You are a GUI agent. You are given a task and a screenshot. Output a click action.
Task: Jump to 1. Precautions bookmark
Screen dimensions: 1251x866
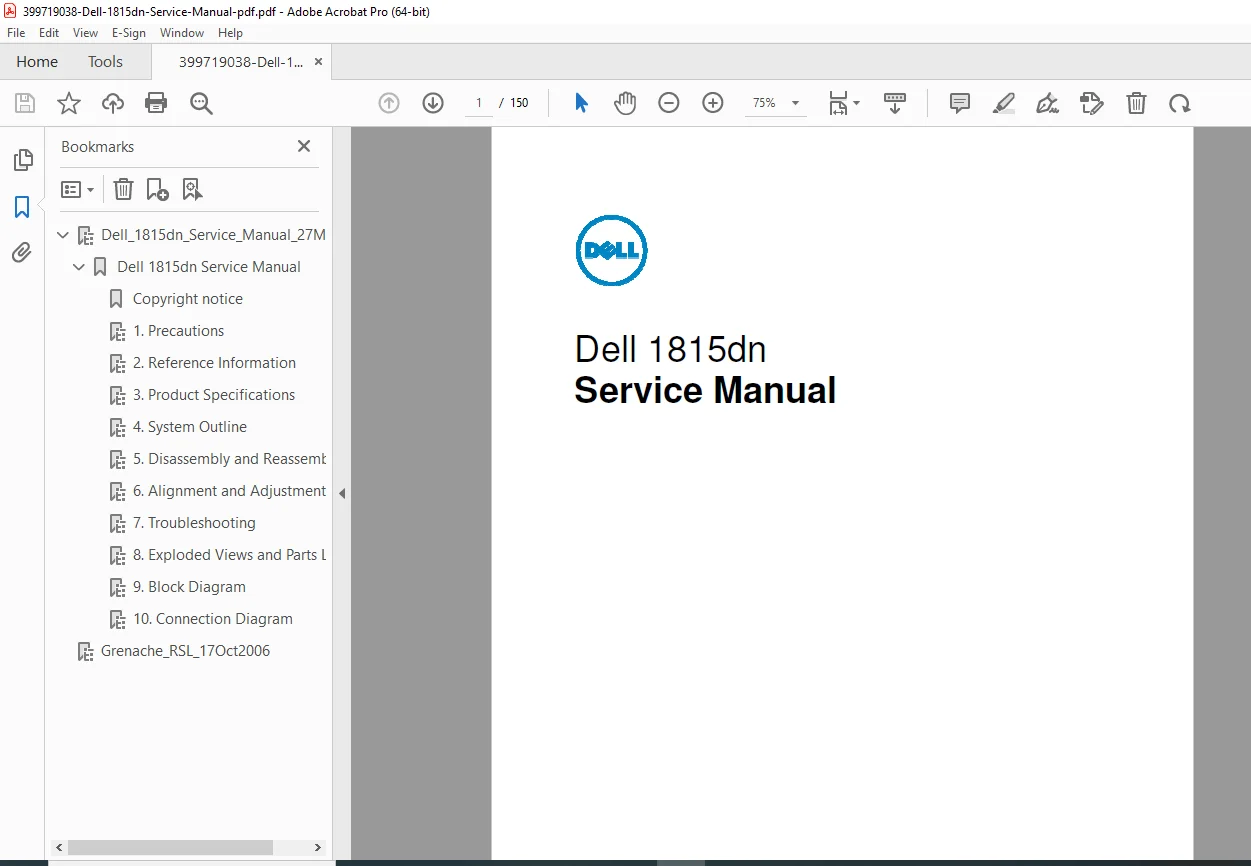click(x=178, y=331)
